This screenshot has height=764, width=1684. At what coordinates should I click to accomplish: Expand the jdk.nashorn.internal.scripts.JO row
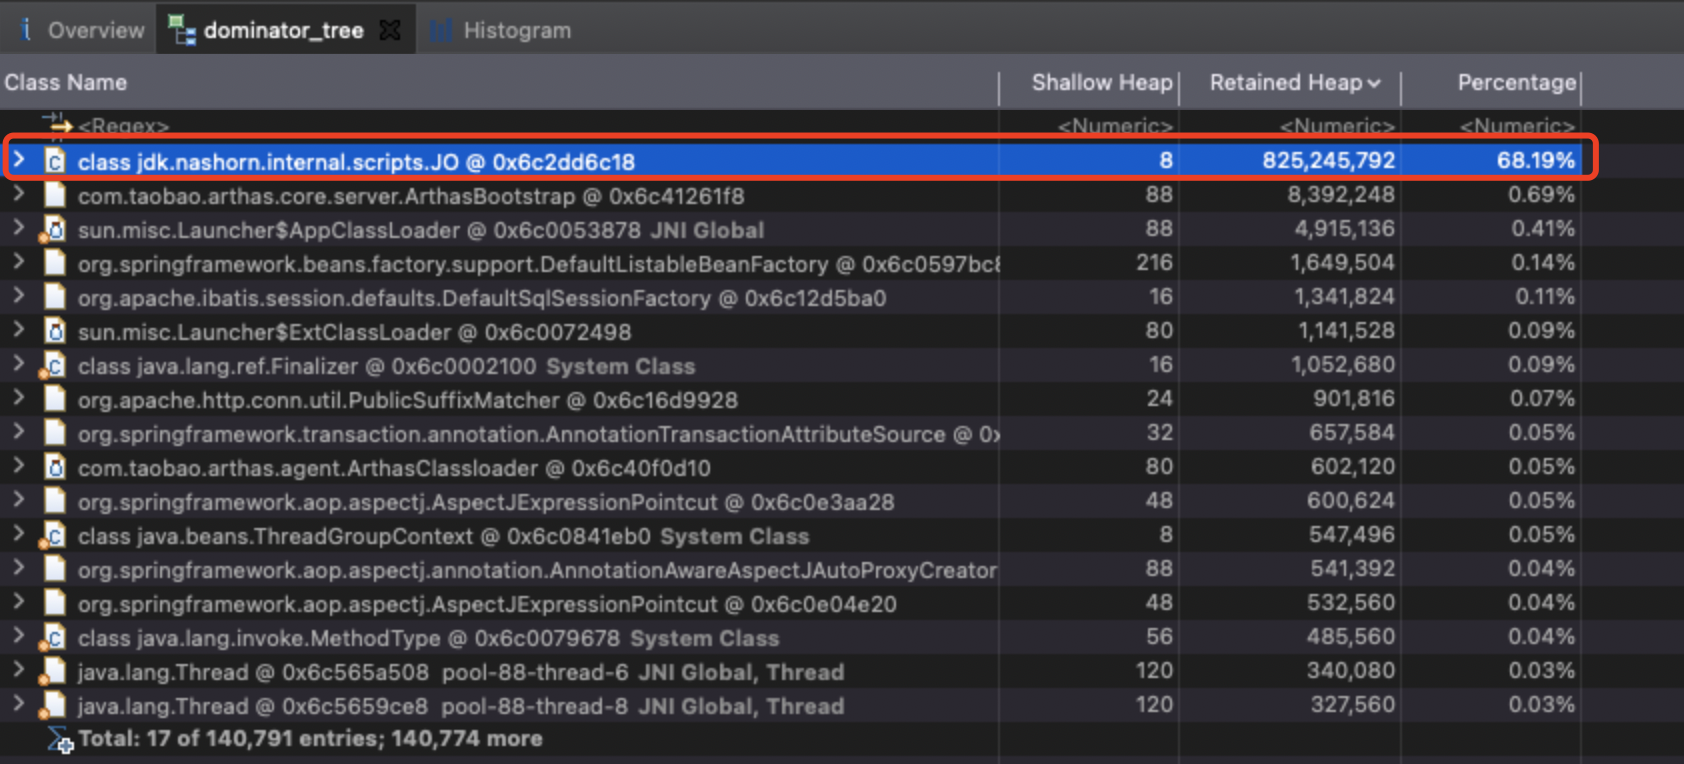[18, 160]
